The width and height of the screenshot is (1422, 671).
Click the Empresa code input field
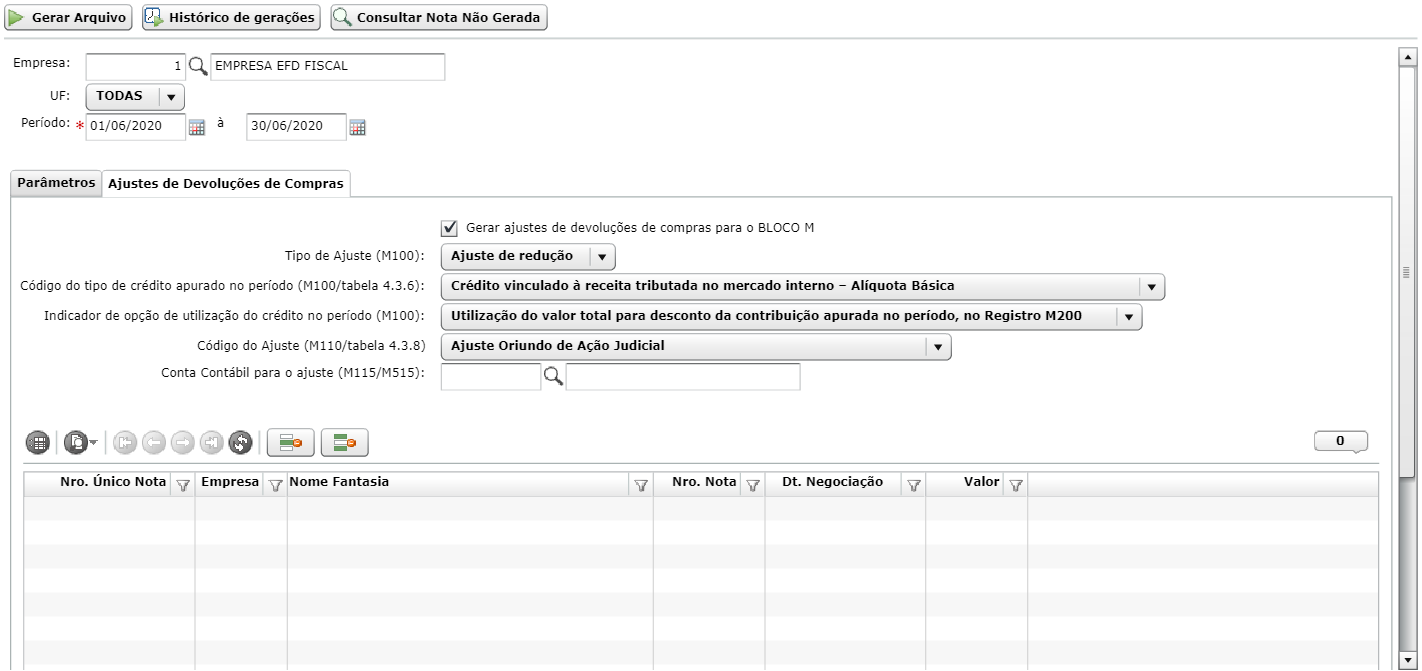pyautogui.click(x=136, y=67)
